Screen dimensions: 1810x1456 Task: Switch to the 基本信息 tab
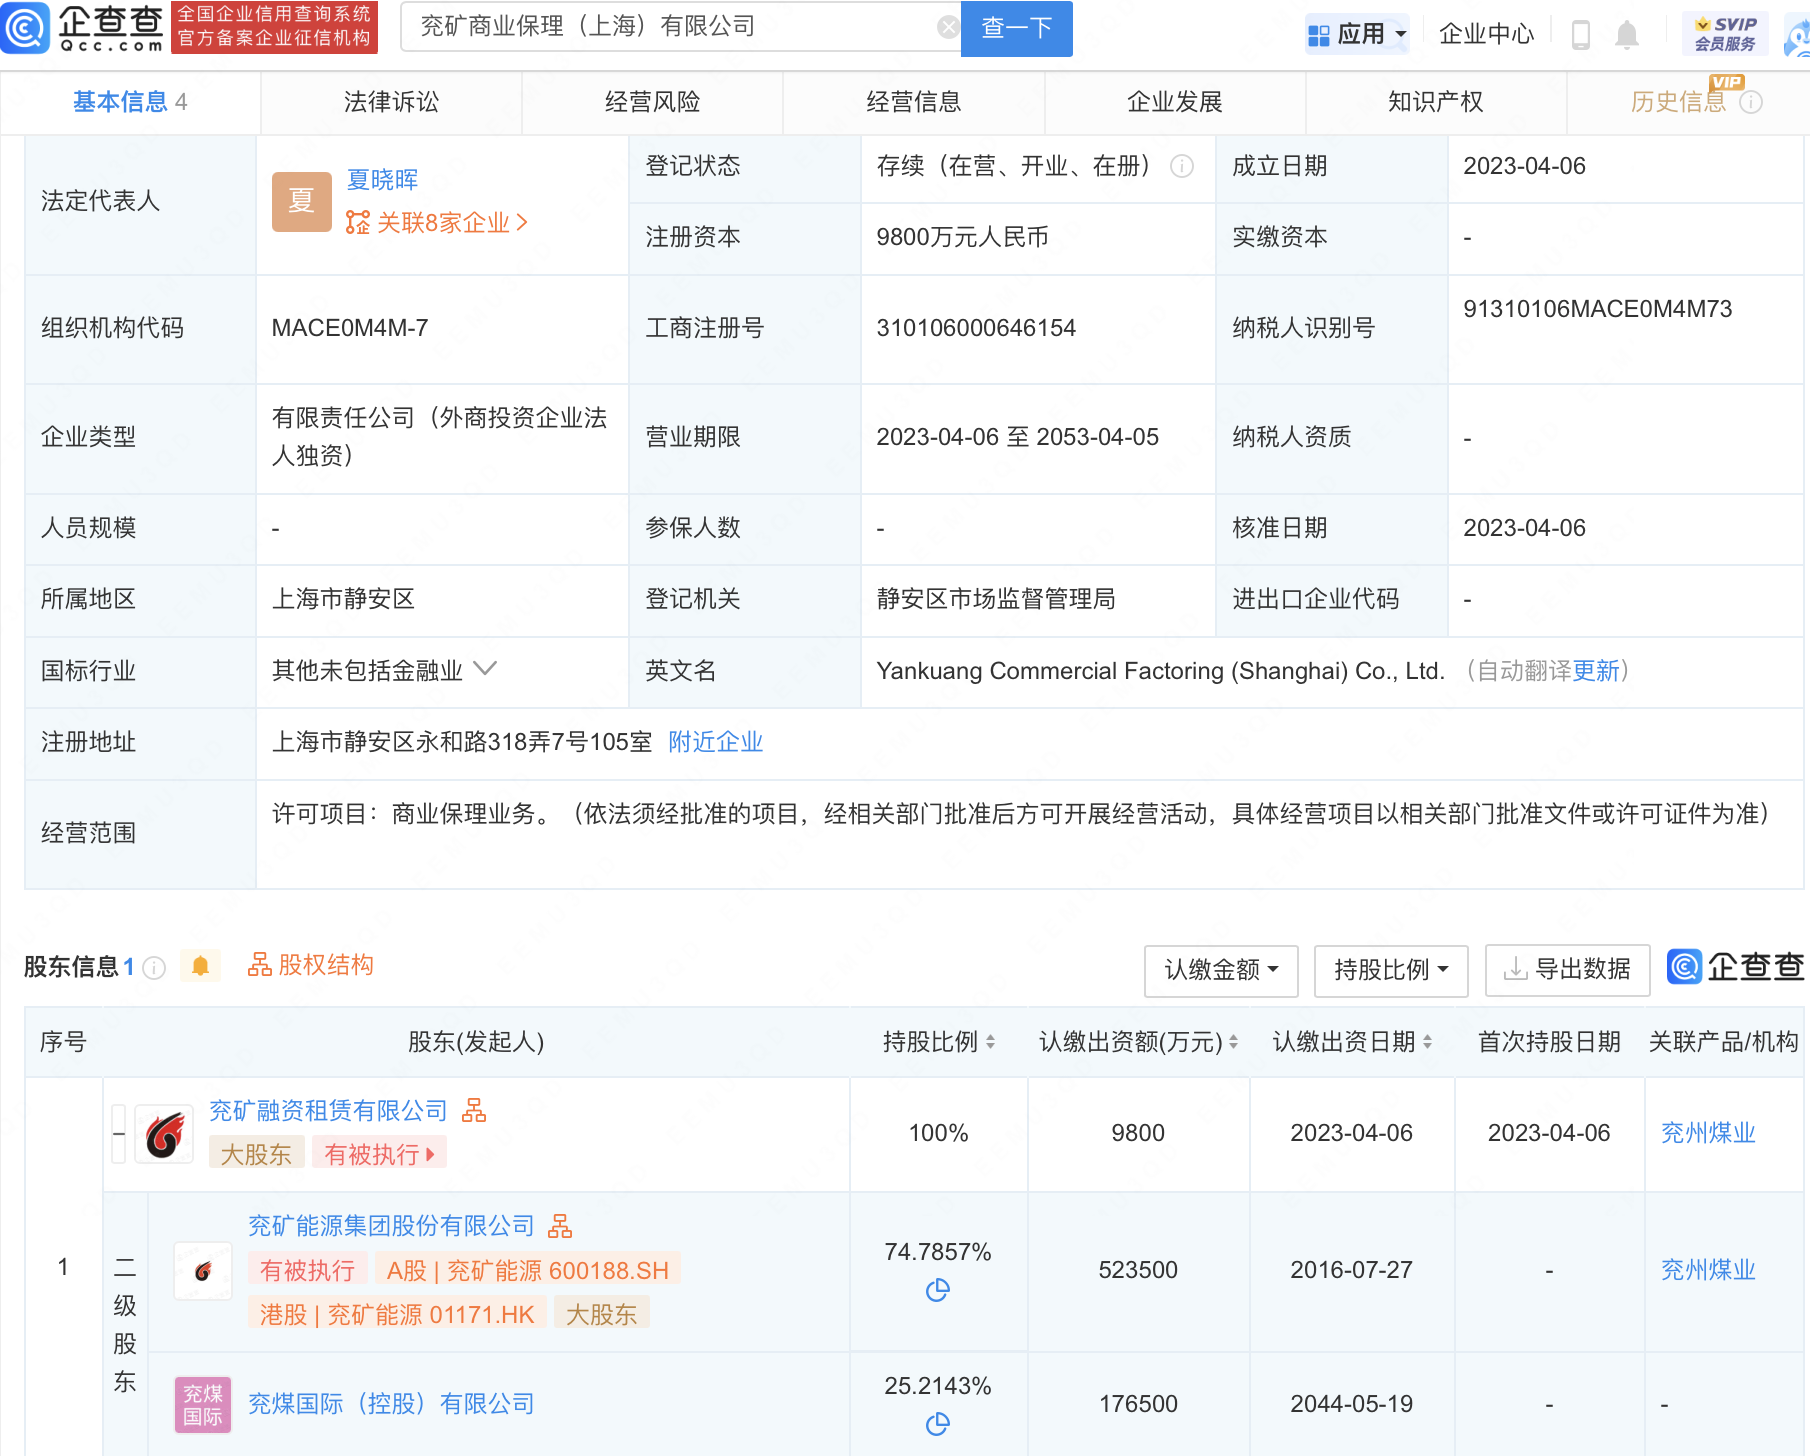(x=130, y=102)
